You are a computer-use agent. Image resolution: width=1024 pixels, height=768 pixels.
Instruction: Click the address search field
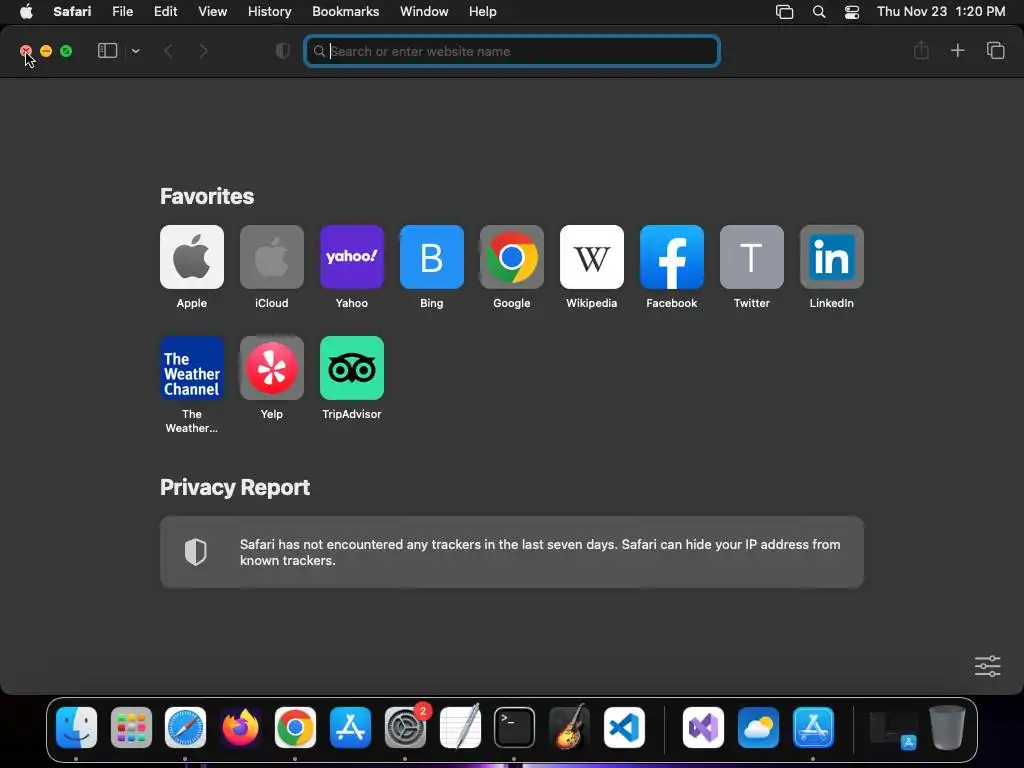pos(512,51)
